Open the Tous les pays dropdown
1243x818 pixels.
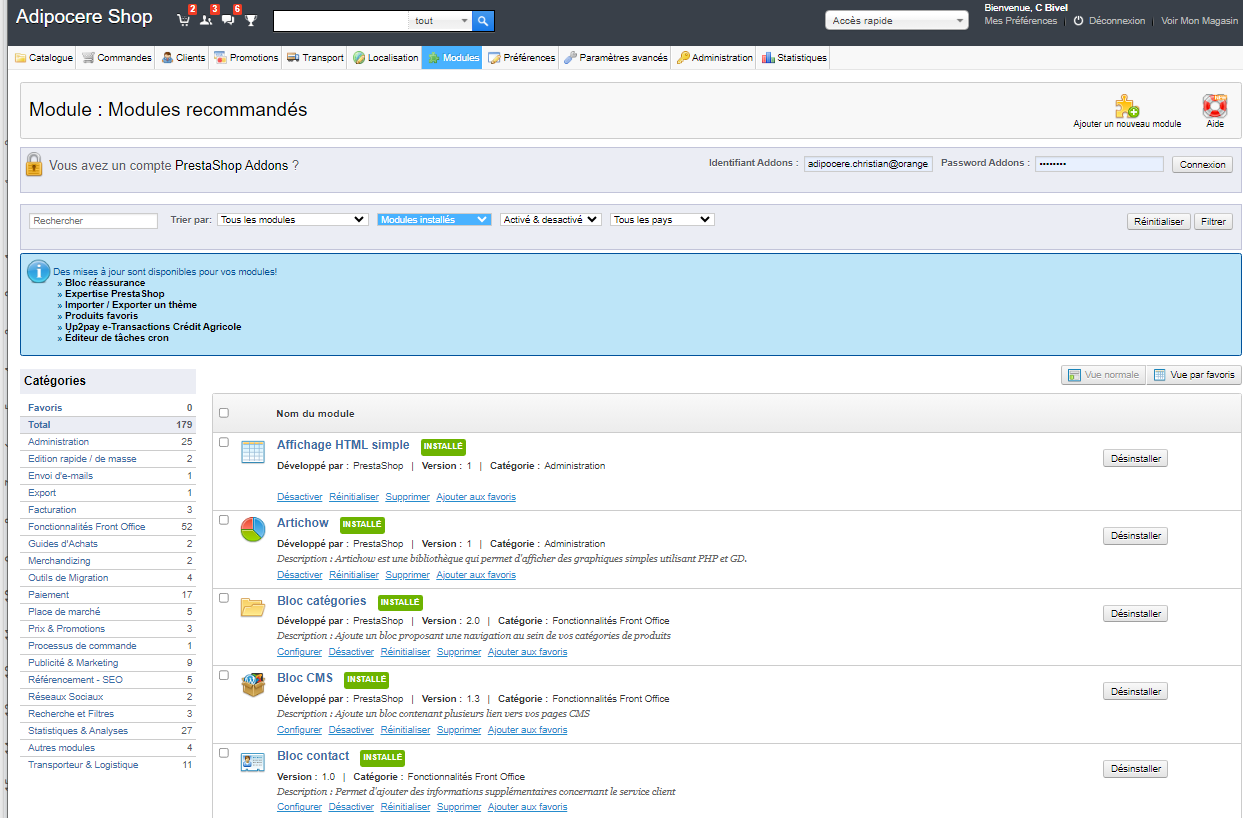[x=662, y=220]
